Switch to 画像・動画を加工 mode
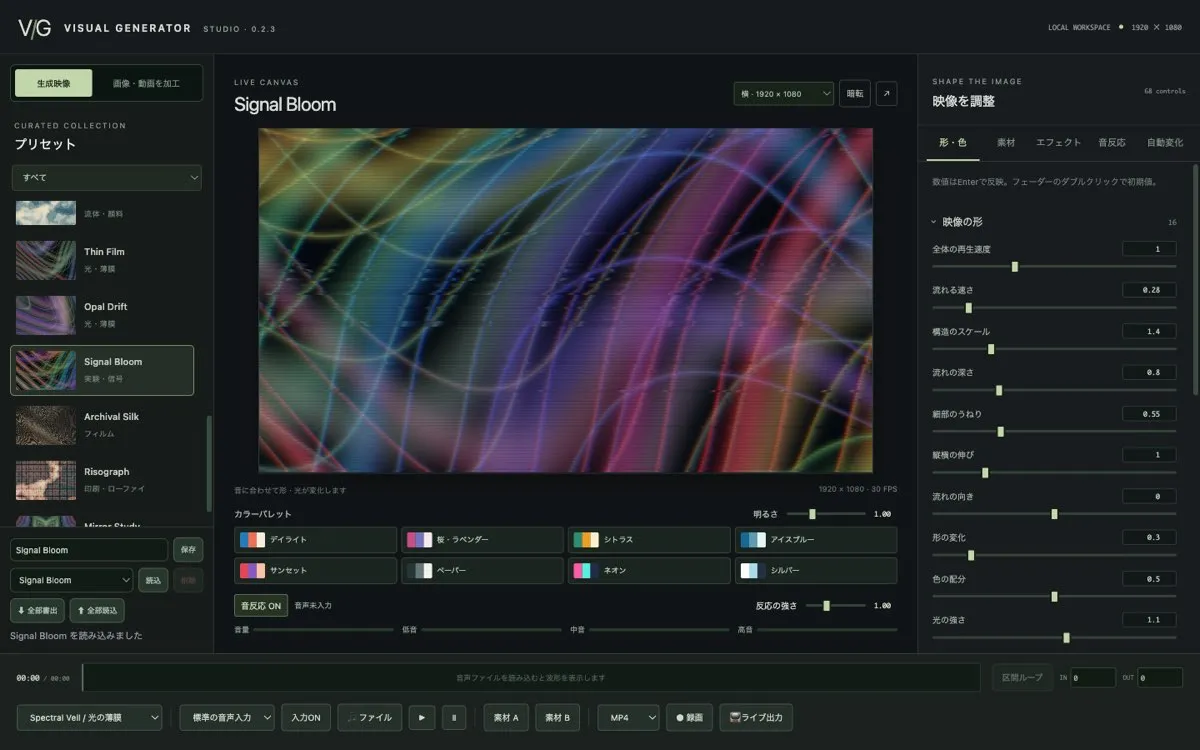Image resolution: width=1200 pixels, height=750 pixels. coord(146,83)
